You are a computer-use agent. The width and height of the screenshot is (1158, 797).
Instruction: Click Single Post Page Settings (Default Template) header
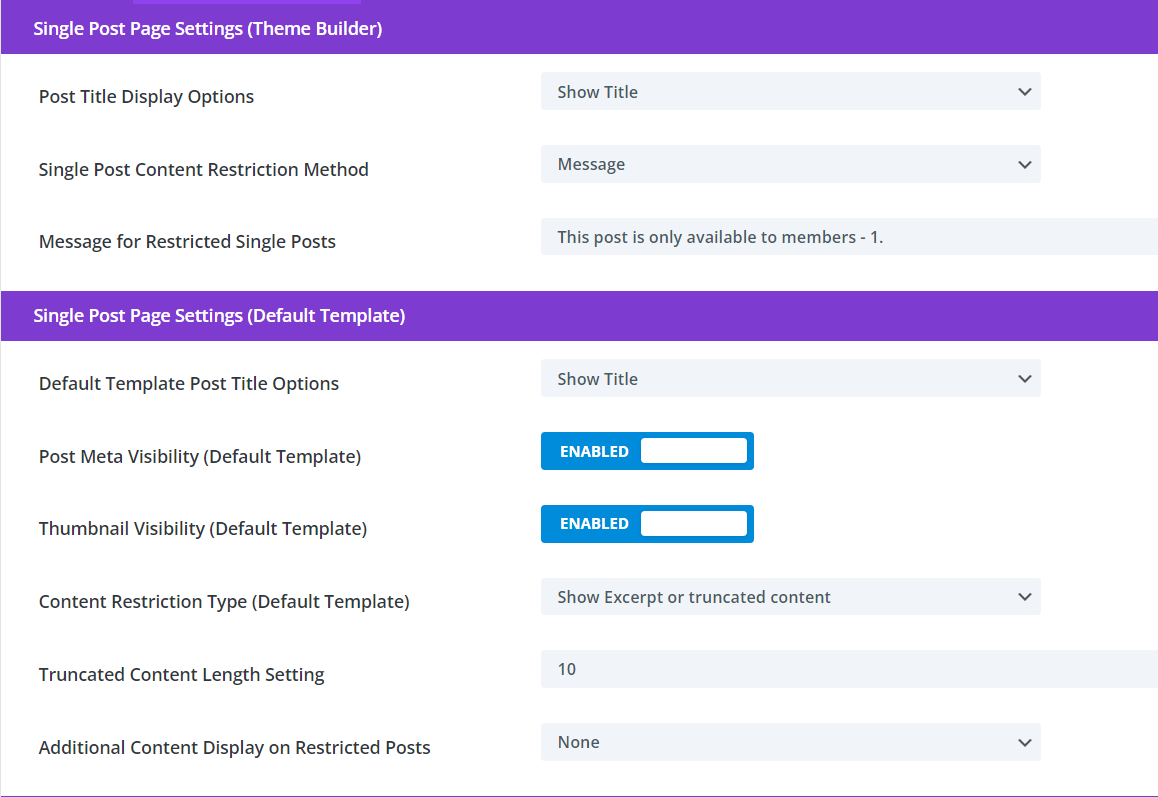[x=219, y=316]
